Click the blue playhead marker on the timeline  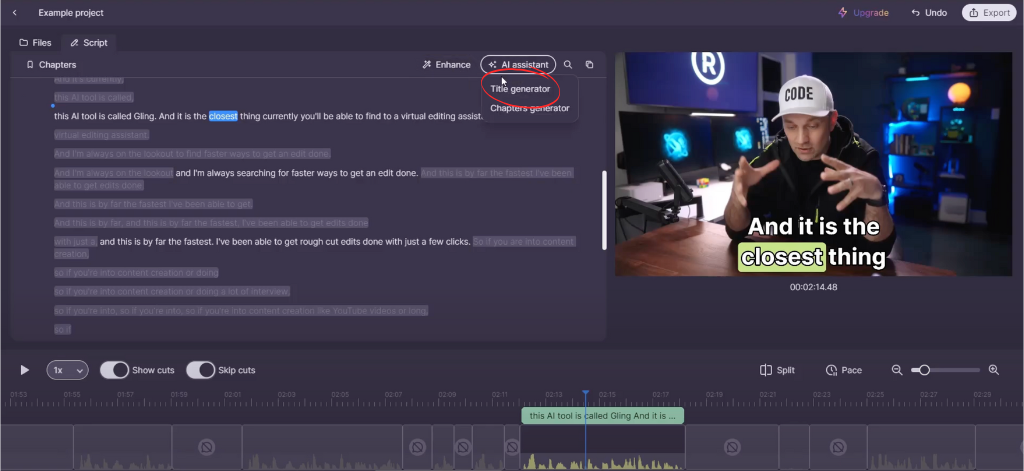[x=586, y=395]
